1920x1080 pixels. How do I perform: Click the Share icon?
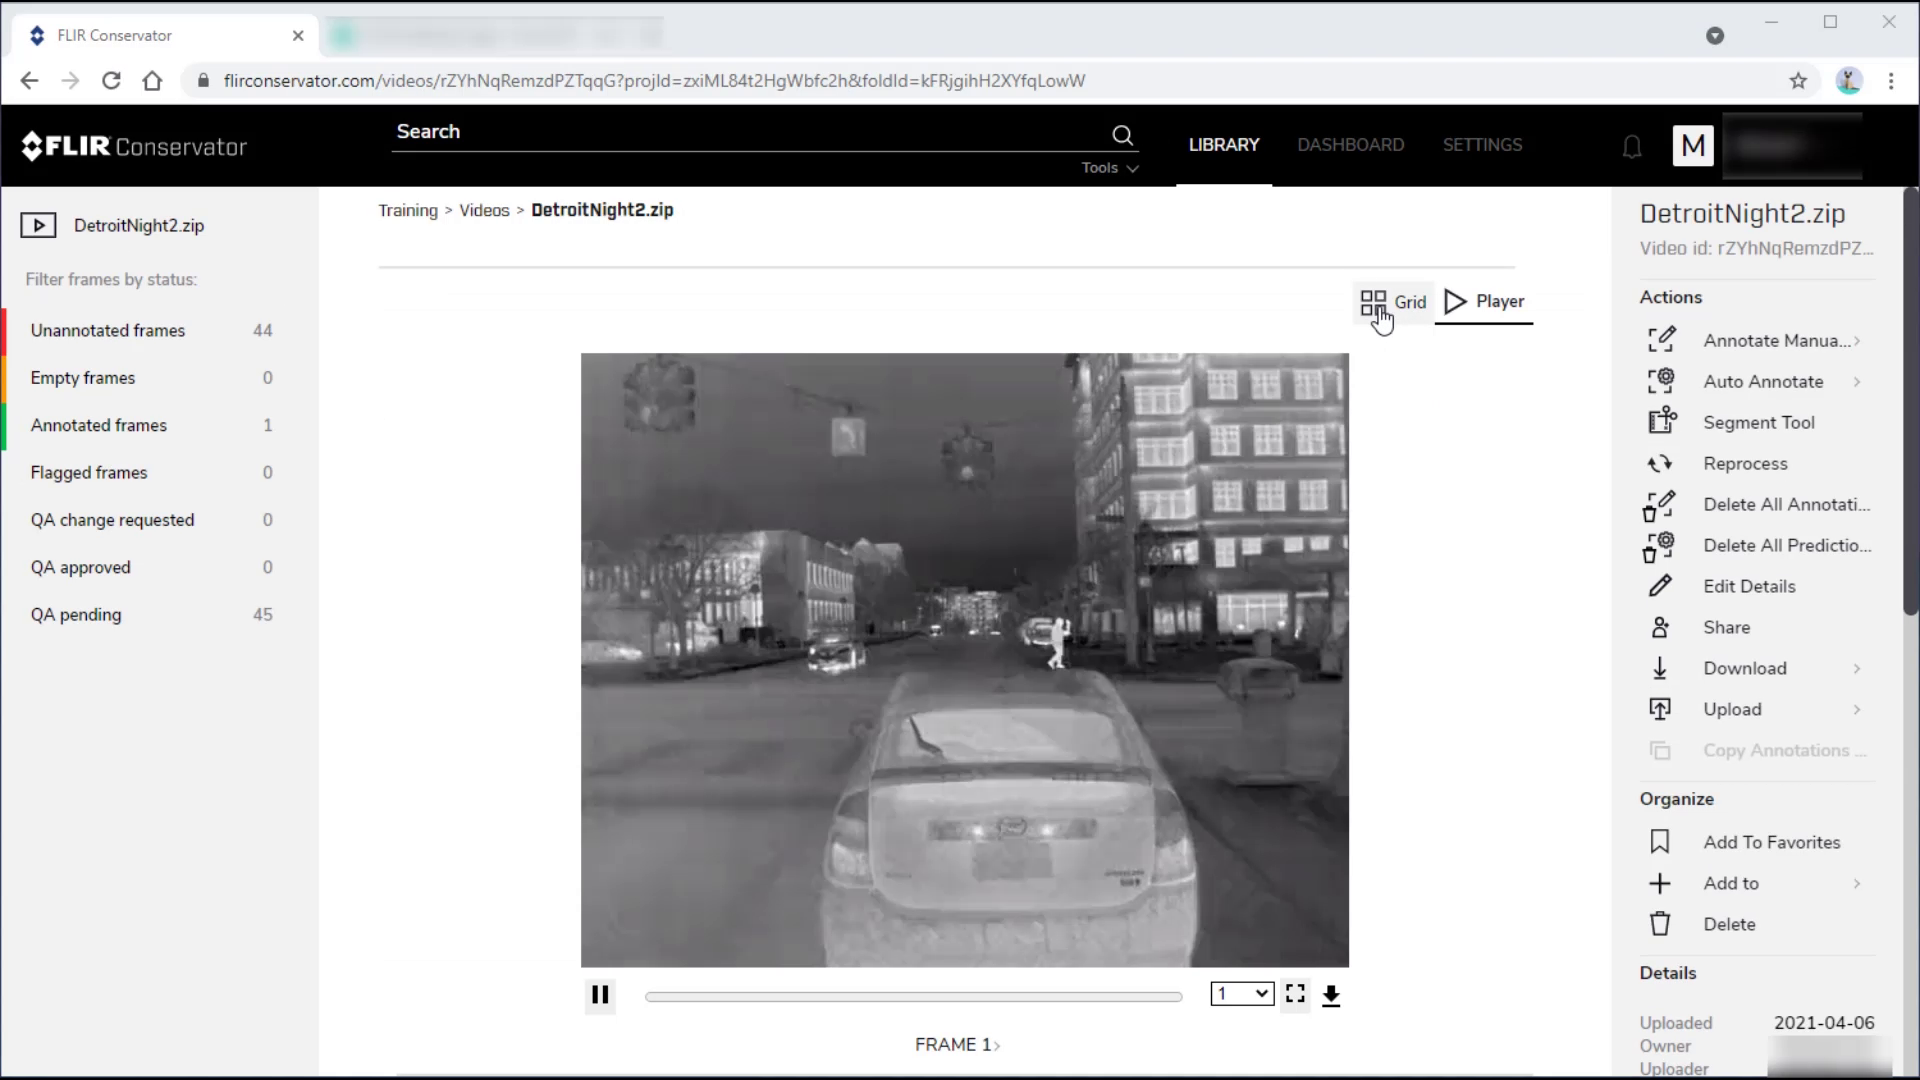(1662, 628)
